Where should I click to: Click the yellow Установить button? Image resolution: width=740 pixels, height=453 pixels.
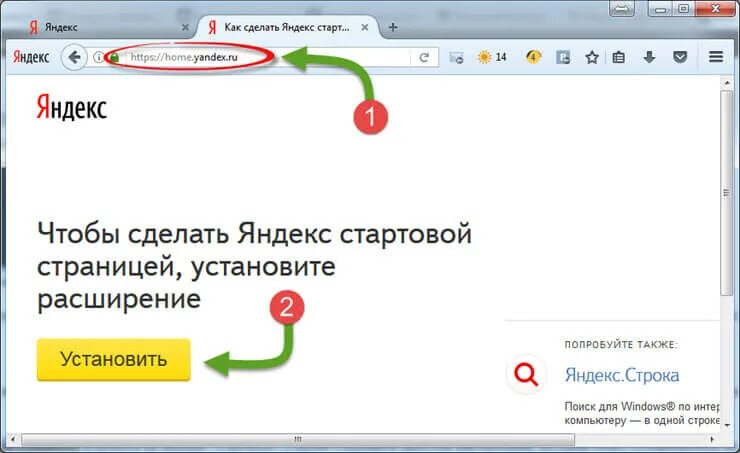point(114,359)
